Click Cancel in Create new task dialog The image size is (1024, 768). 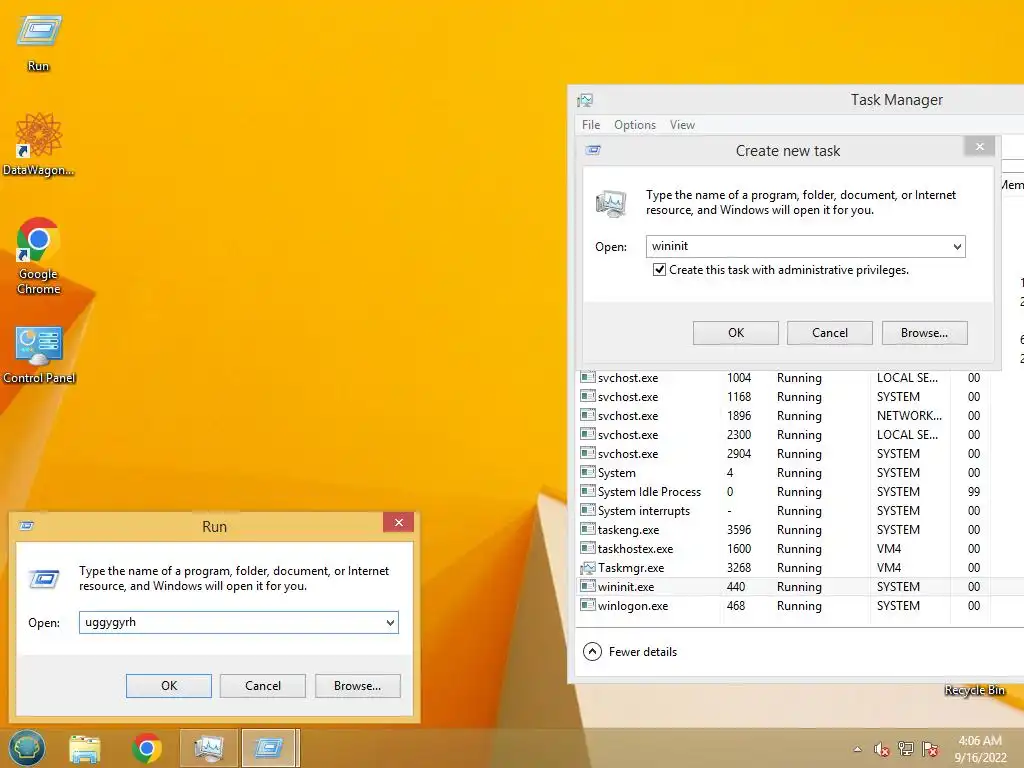point(830,333)
